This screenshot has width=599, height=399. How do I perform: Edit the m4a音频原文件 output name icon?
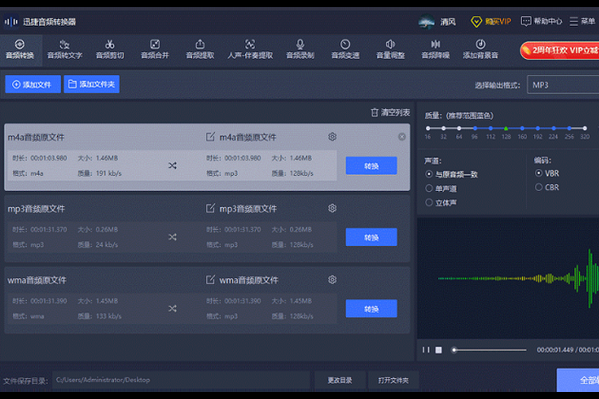click(210, 136)
